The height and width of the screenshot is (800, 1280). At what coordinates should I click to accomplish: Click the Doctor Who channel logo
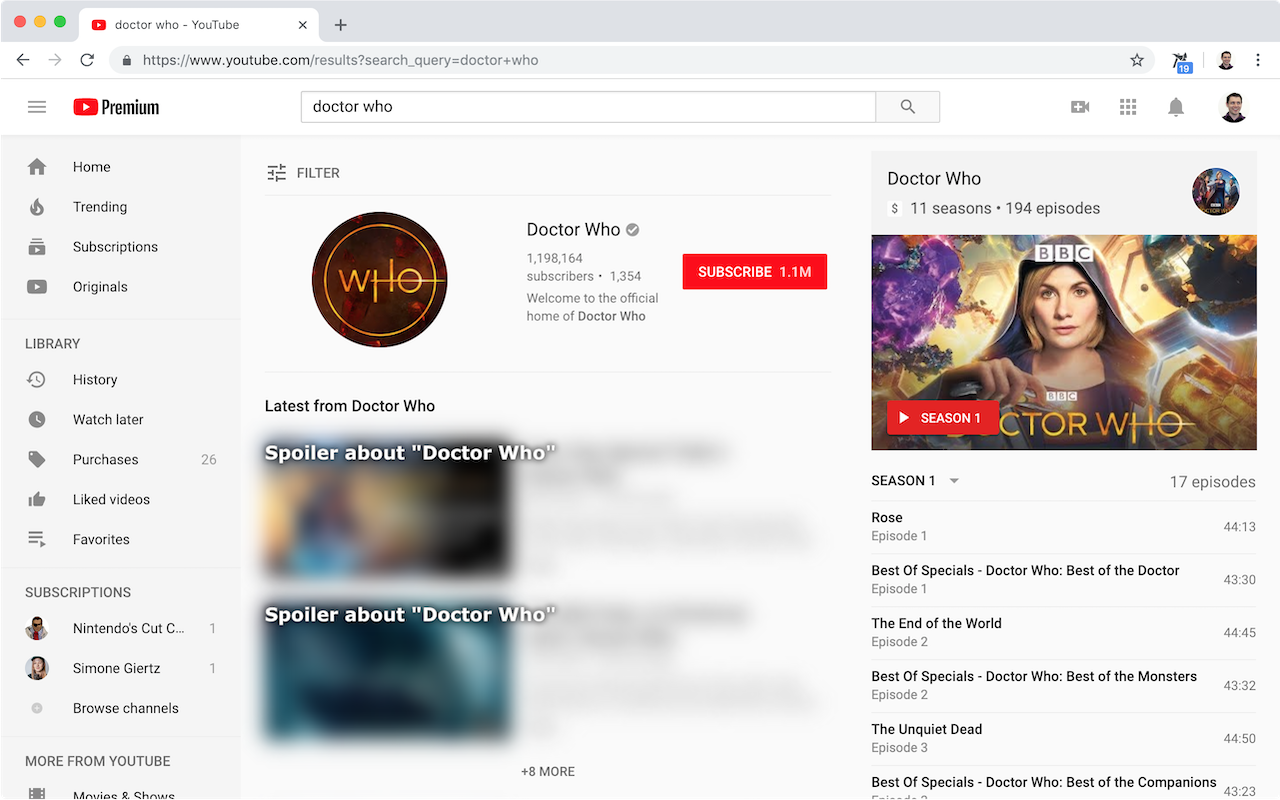[x=380, y=279]
